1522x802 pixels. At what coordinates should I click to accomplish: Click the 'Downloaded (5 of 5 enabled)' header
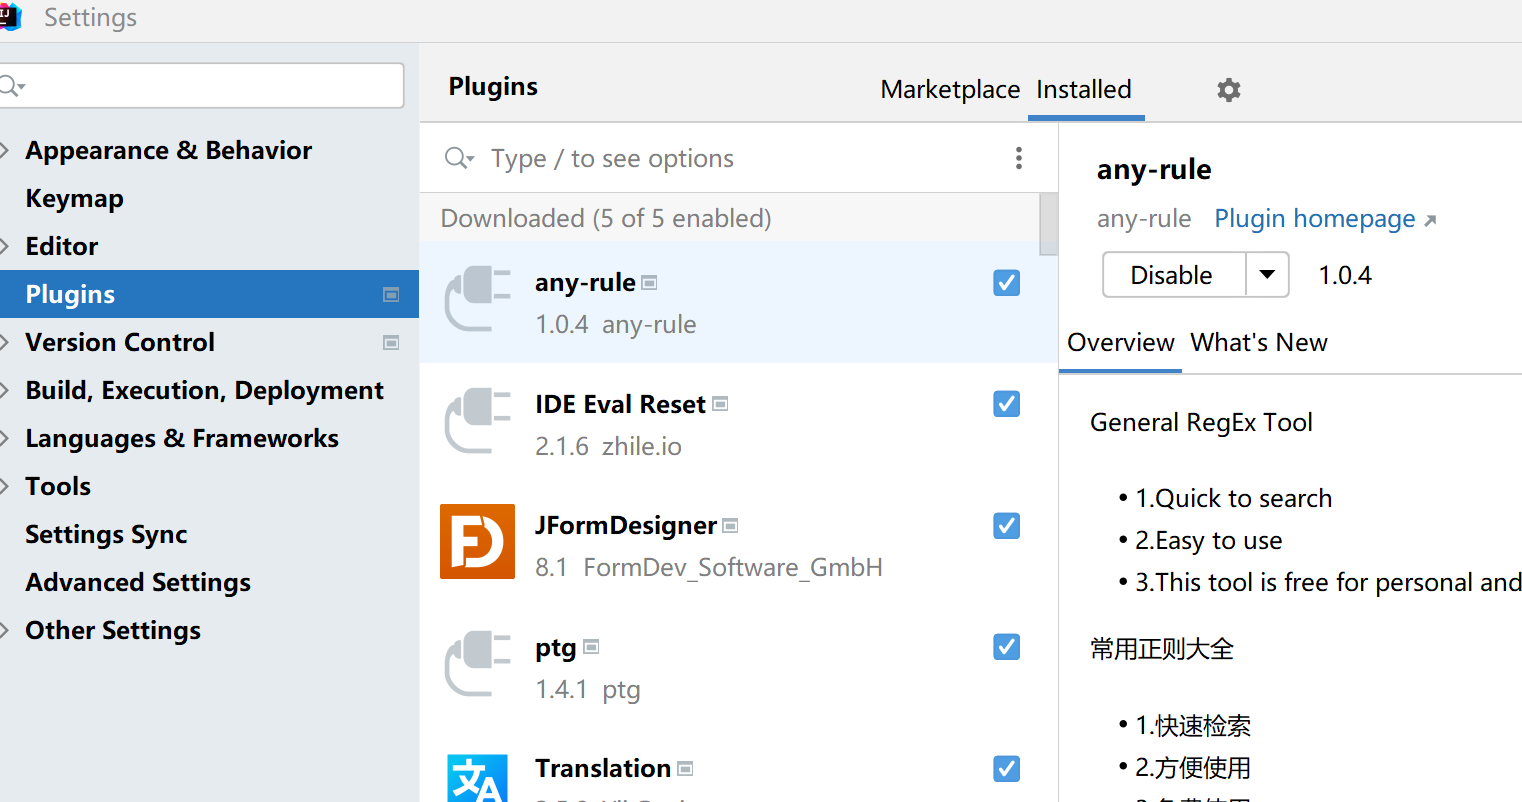[606, 218]
